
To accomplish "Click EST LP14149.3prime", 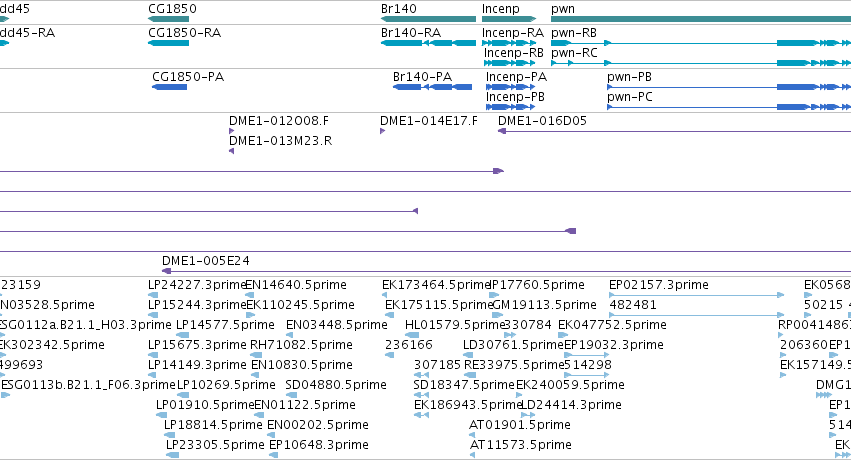I will pyautogui.click(x=197, y=365).
